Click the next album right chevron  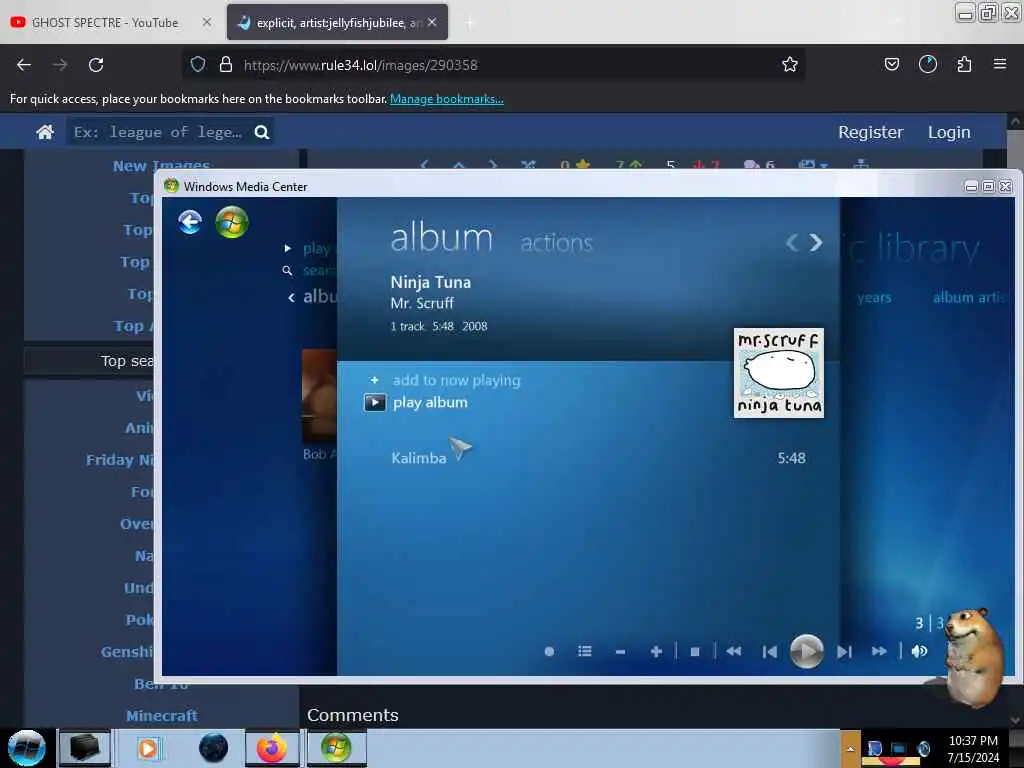[816, 243]
